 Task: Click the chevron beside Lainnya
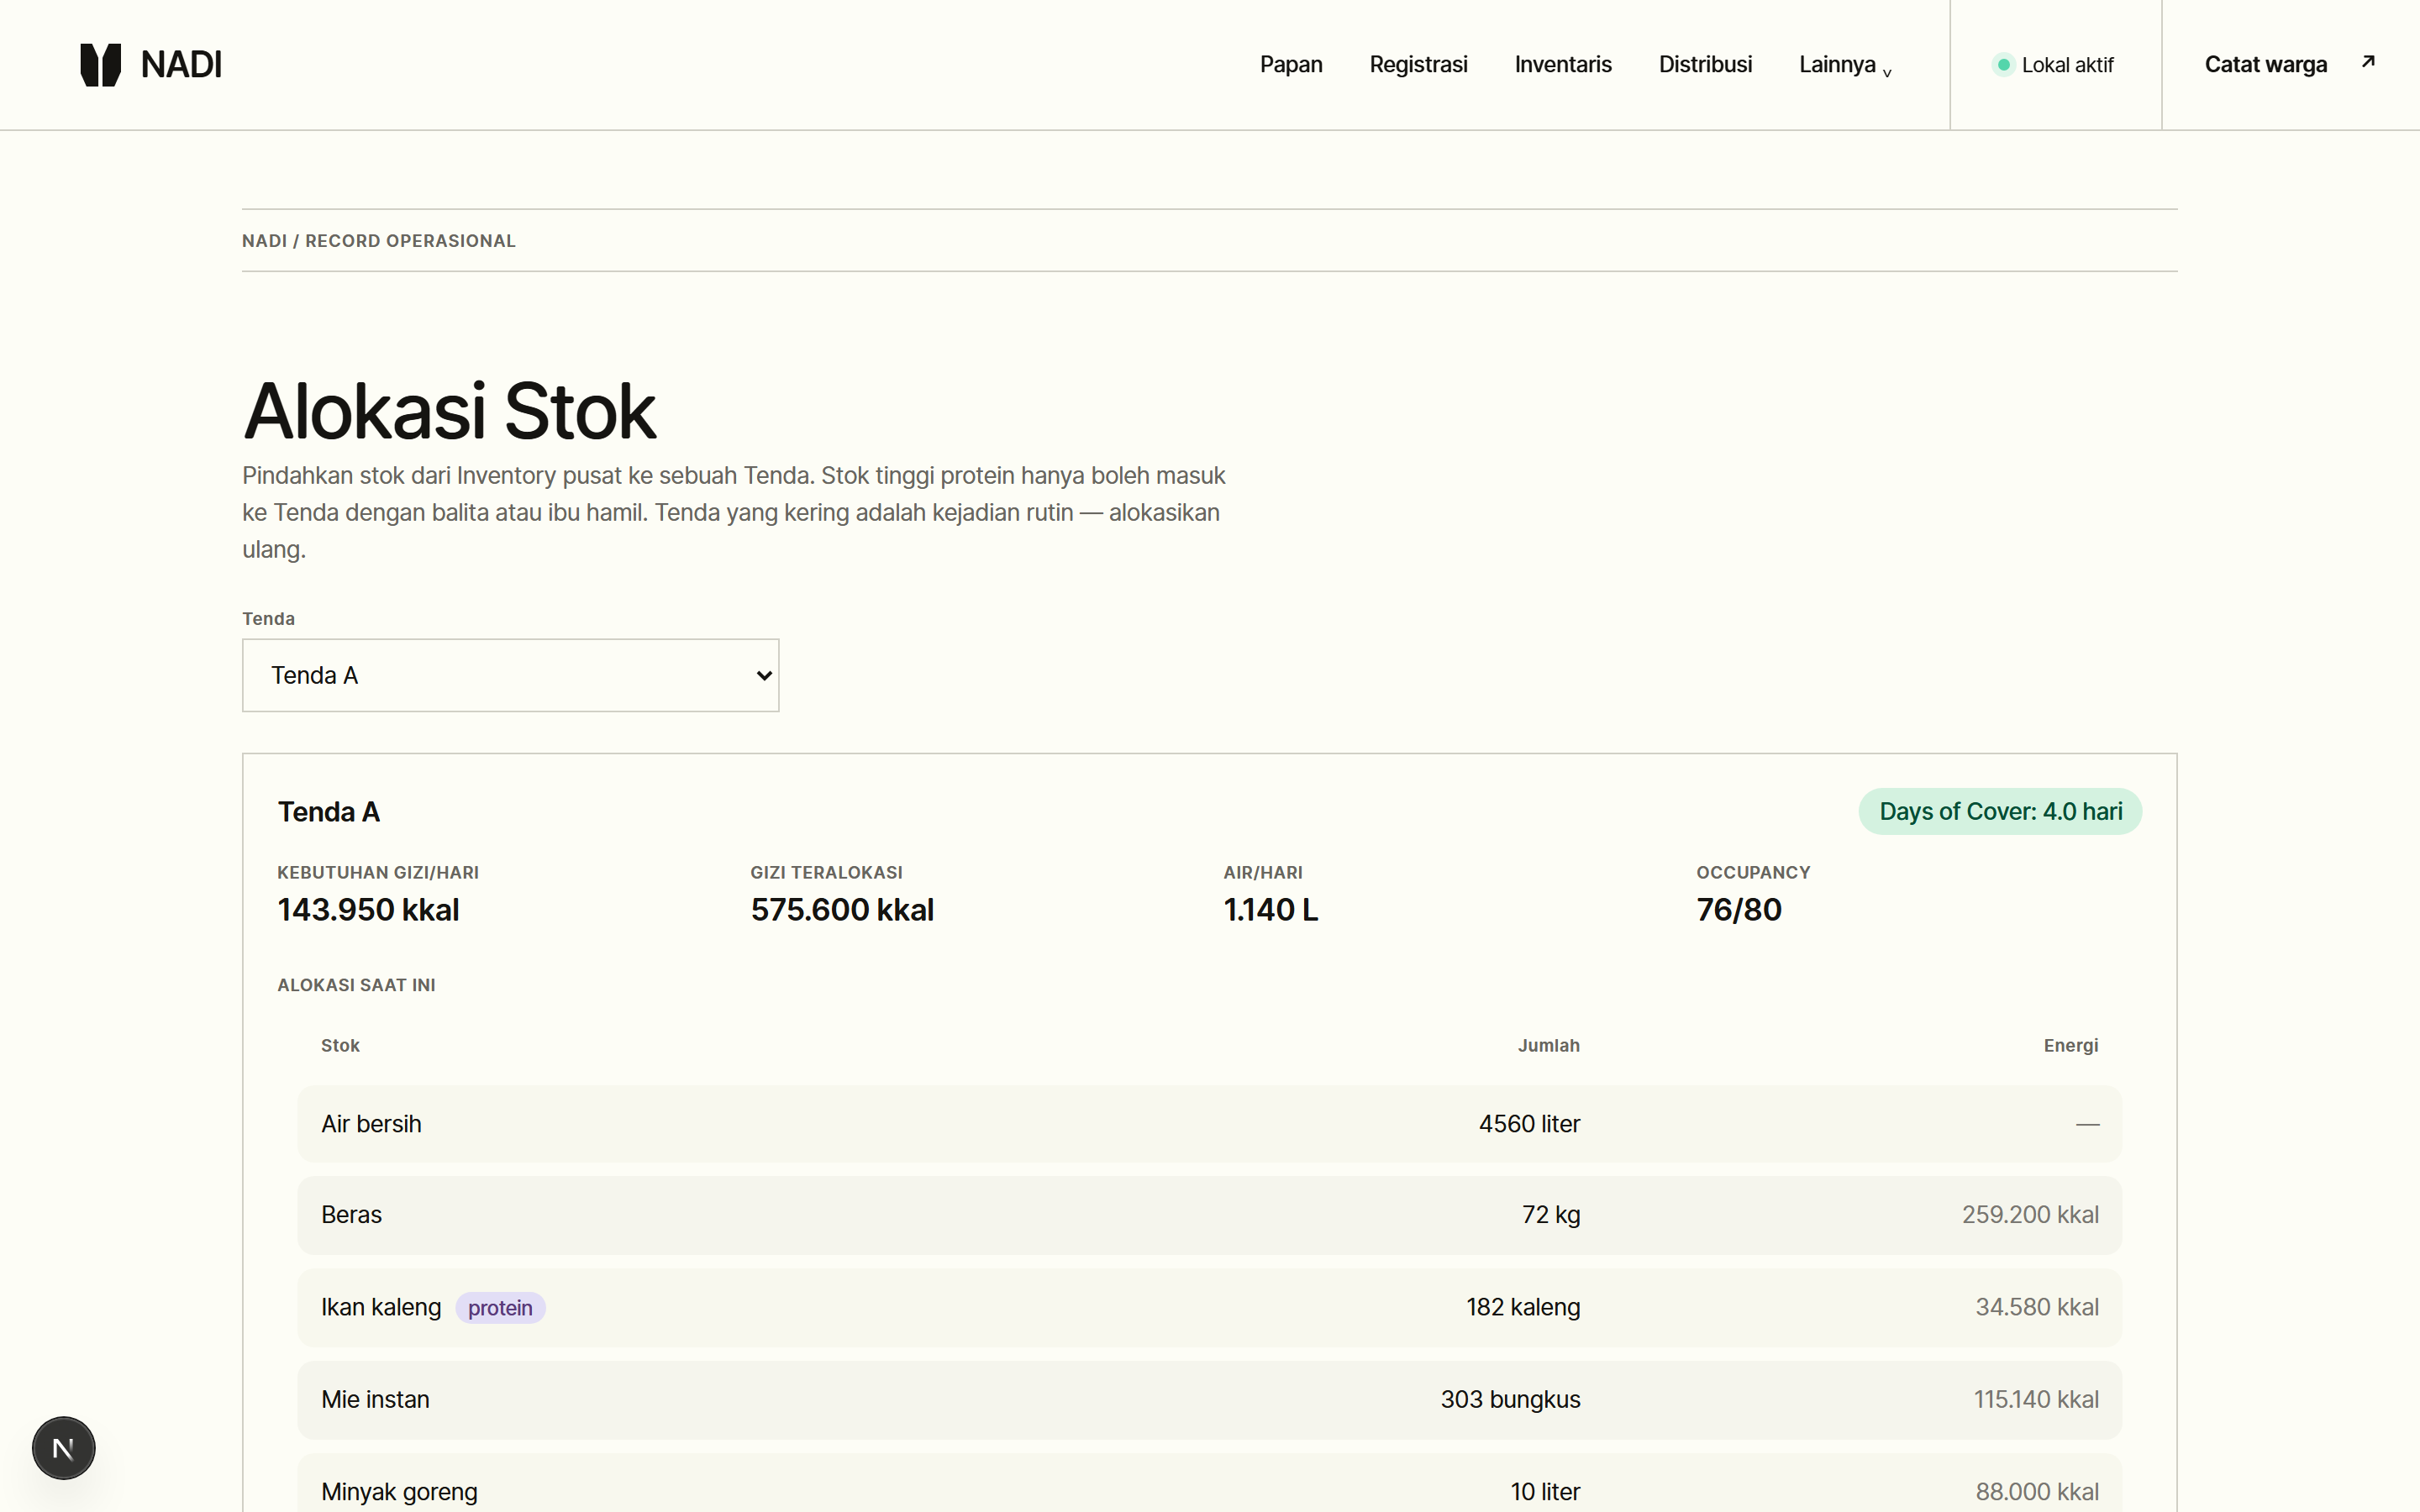(1886, 72)
